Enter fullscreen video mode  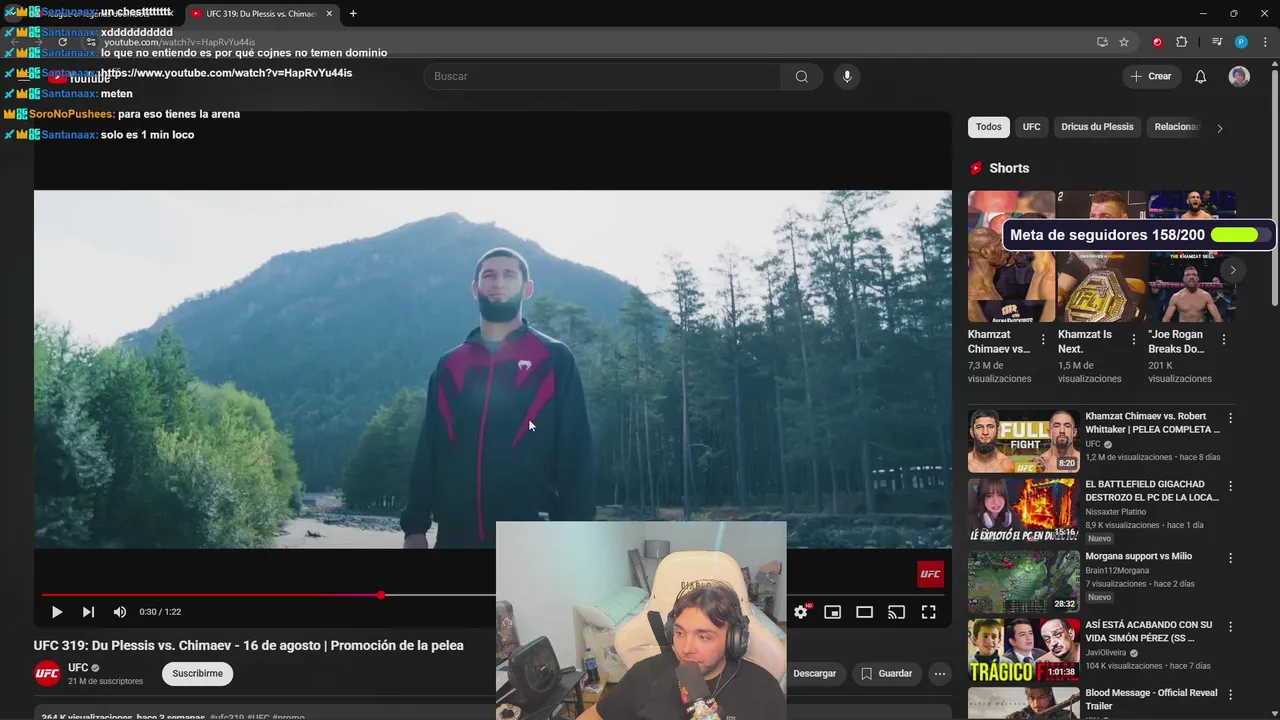pos(928,612)
